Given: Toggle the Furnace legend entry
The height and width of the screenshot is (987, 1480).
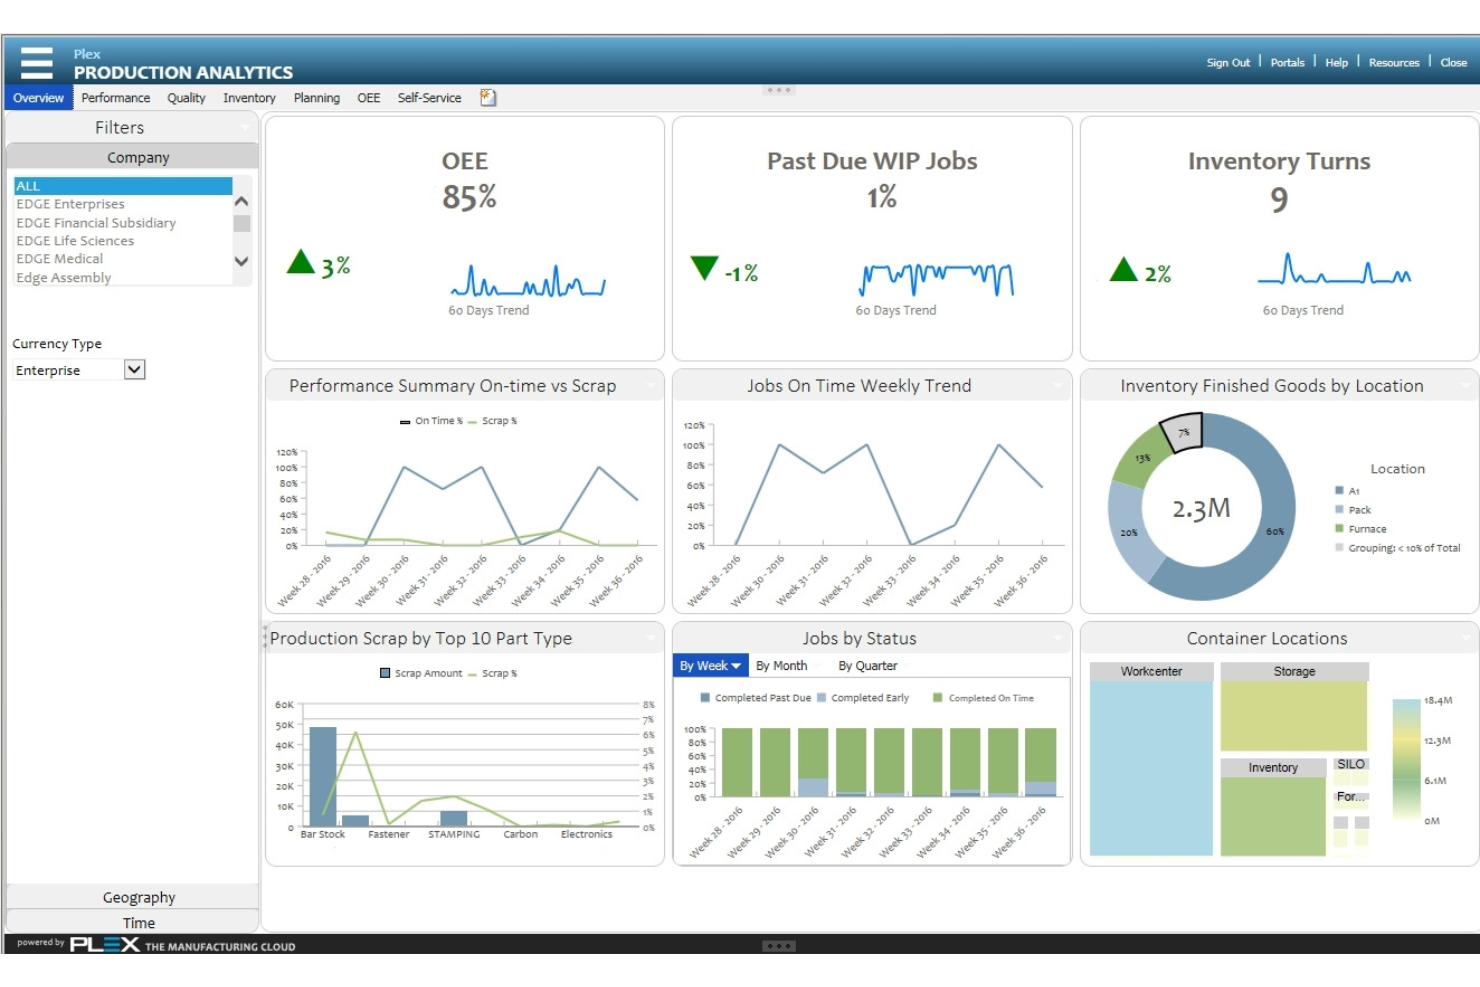Looking at the screenshot, I should [x=1366, y=529].
